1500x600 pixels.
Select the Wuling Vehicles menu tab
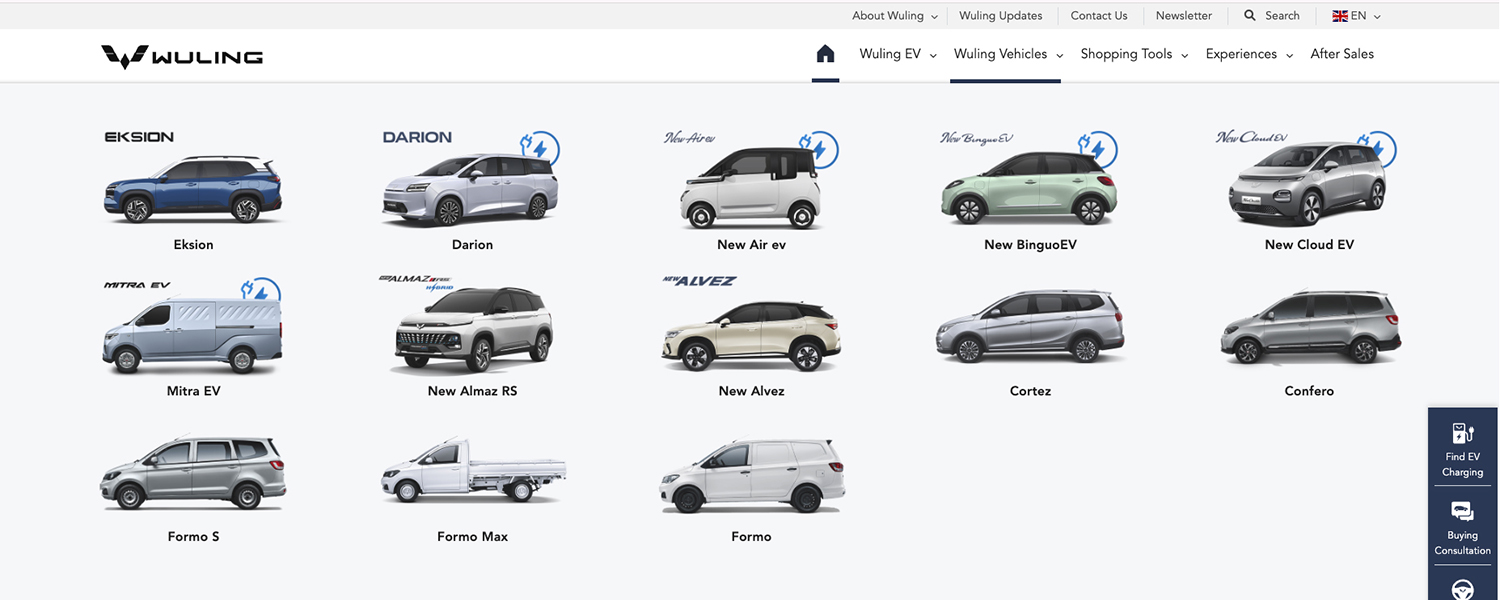click(1007, 54)
